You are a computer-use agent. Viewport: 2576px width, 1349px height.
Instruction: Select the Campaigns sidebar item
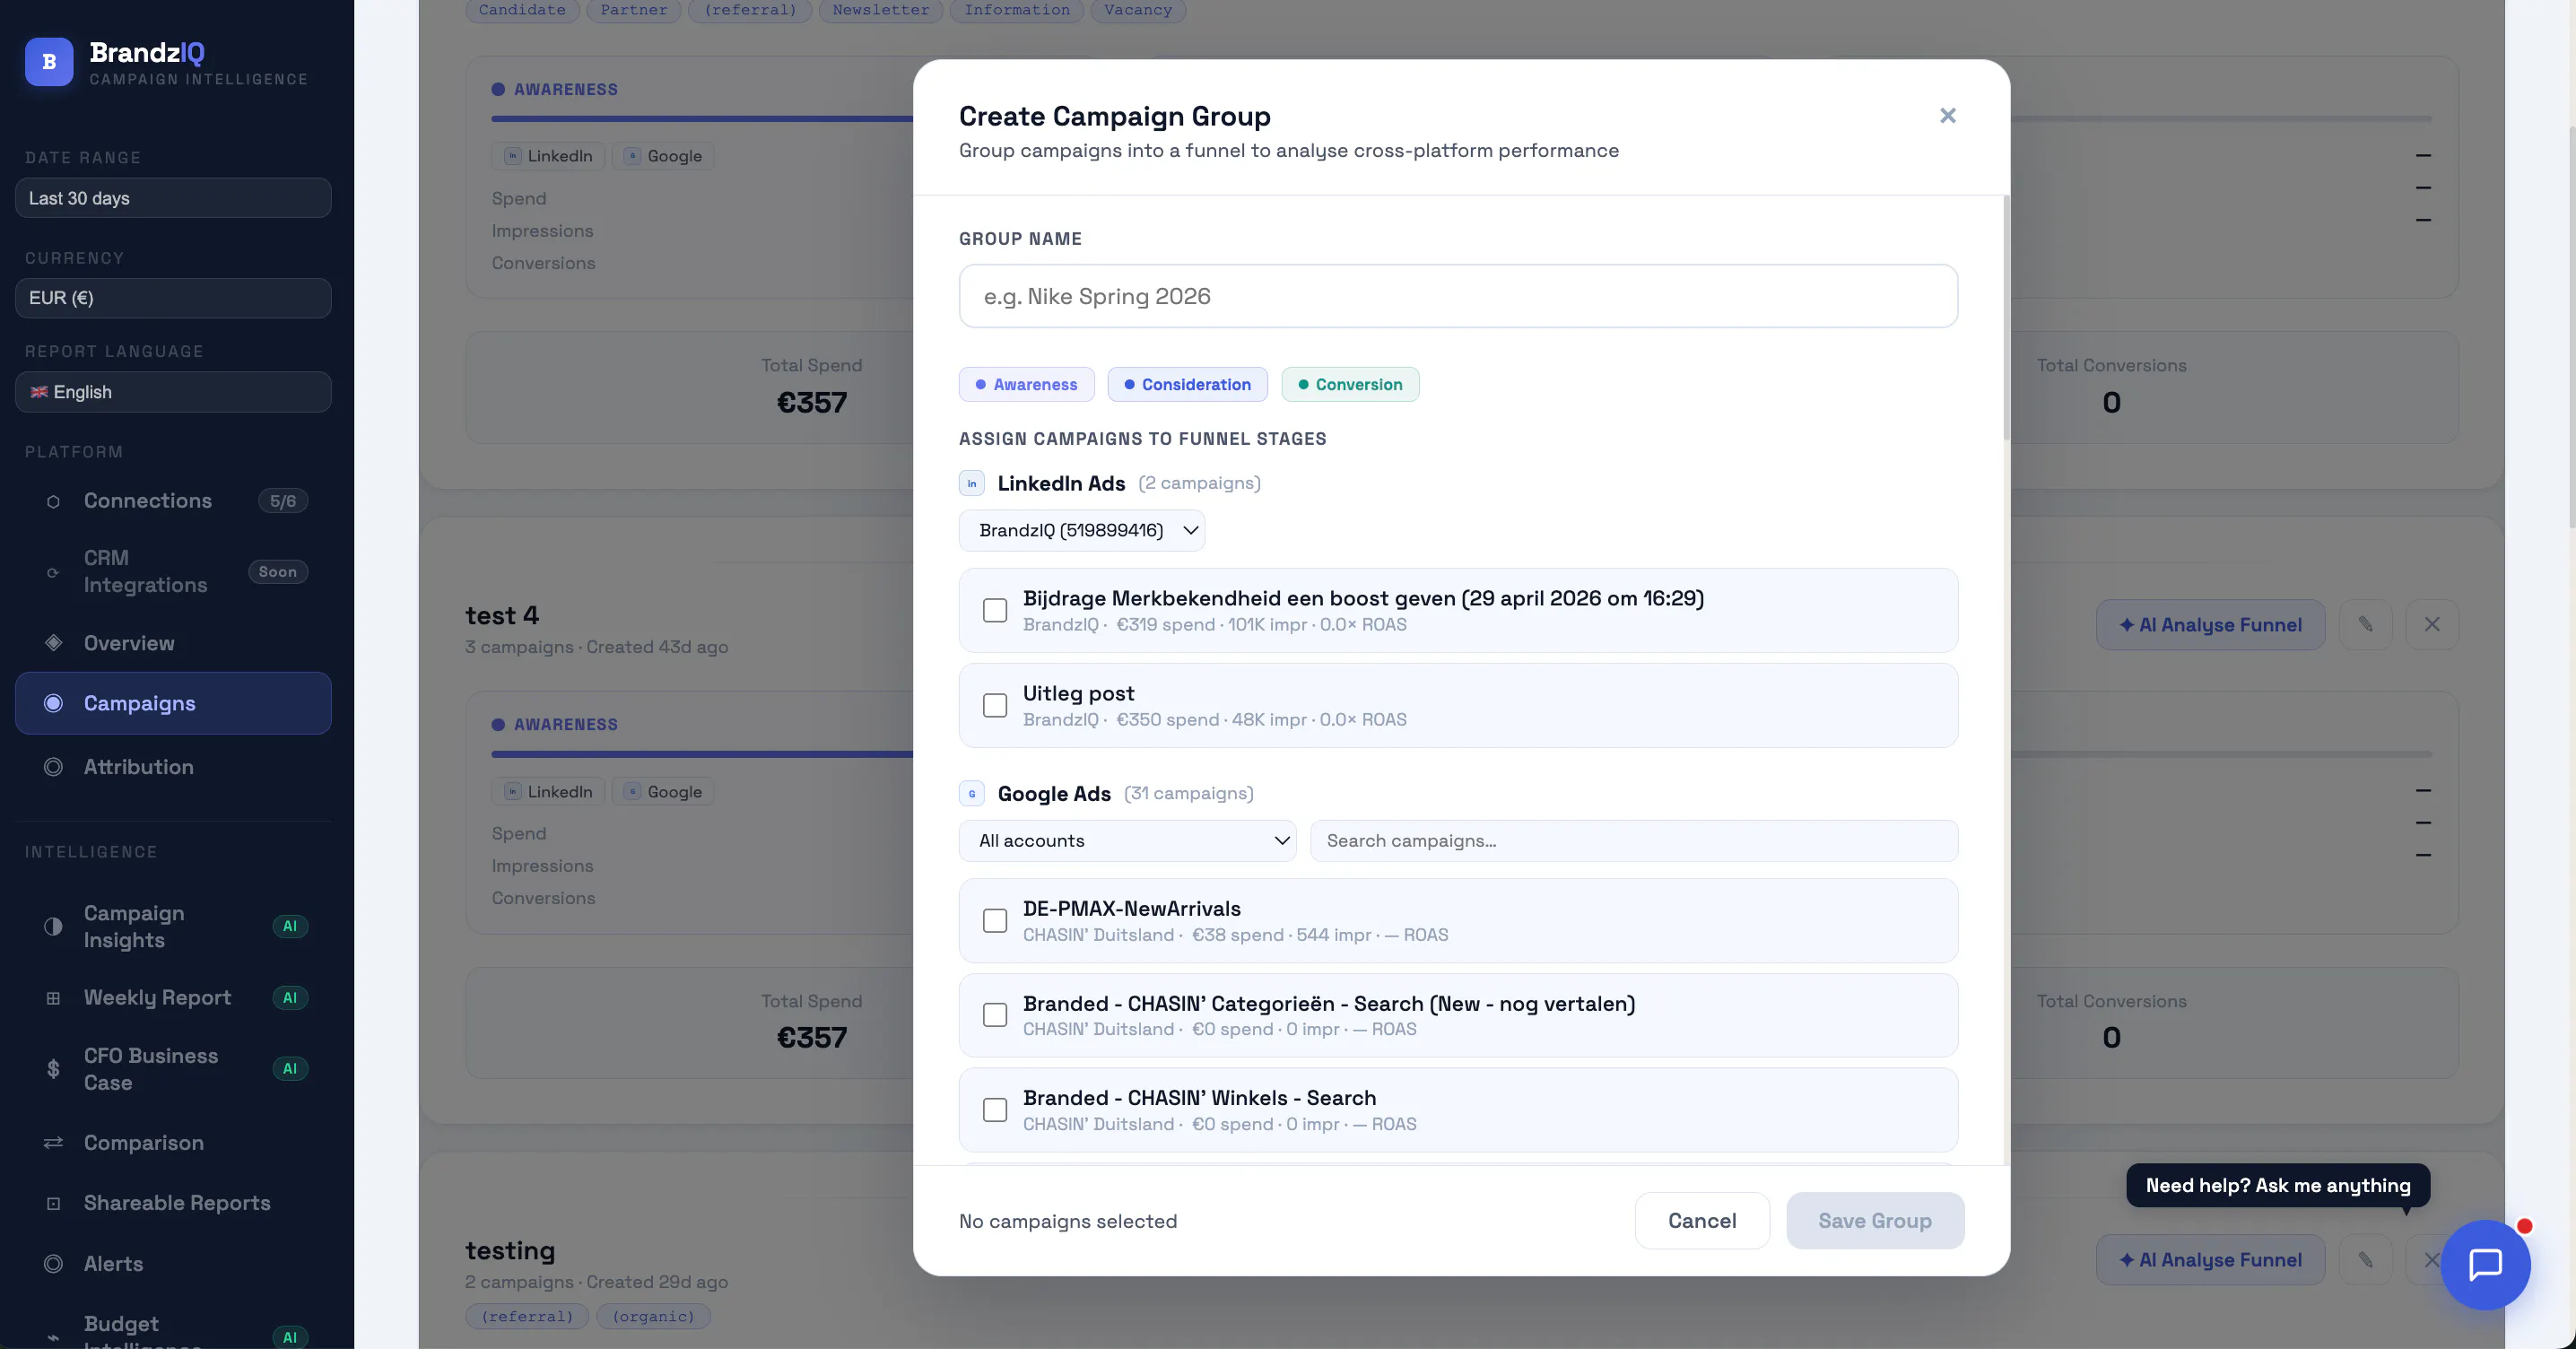click(173, 703)
